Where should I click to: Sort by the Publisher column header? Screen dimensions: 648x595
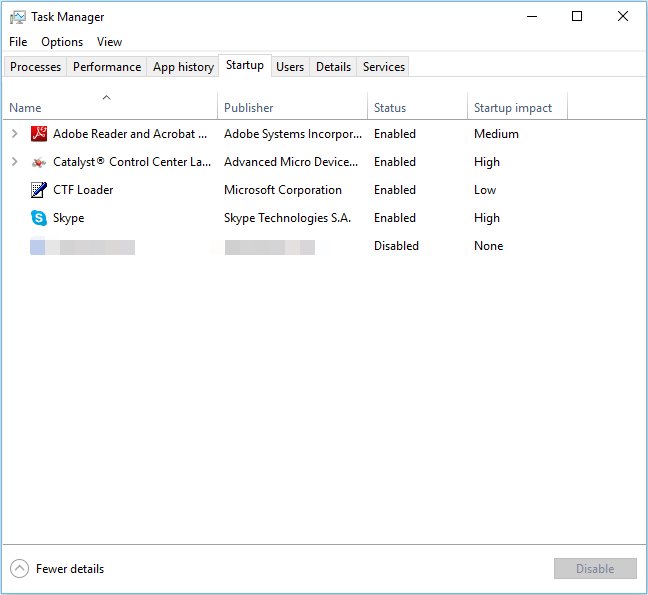coord(293,105)
